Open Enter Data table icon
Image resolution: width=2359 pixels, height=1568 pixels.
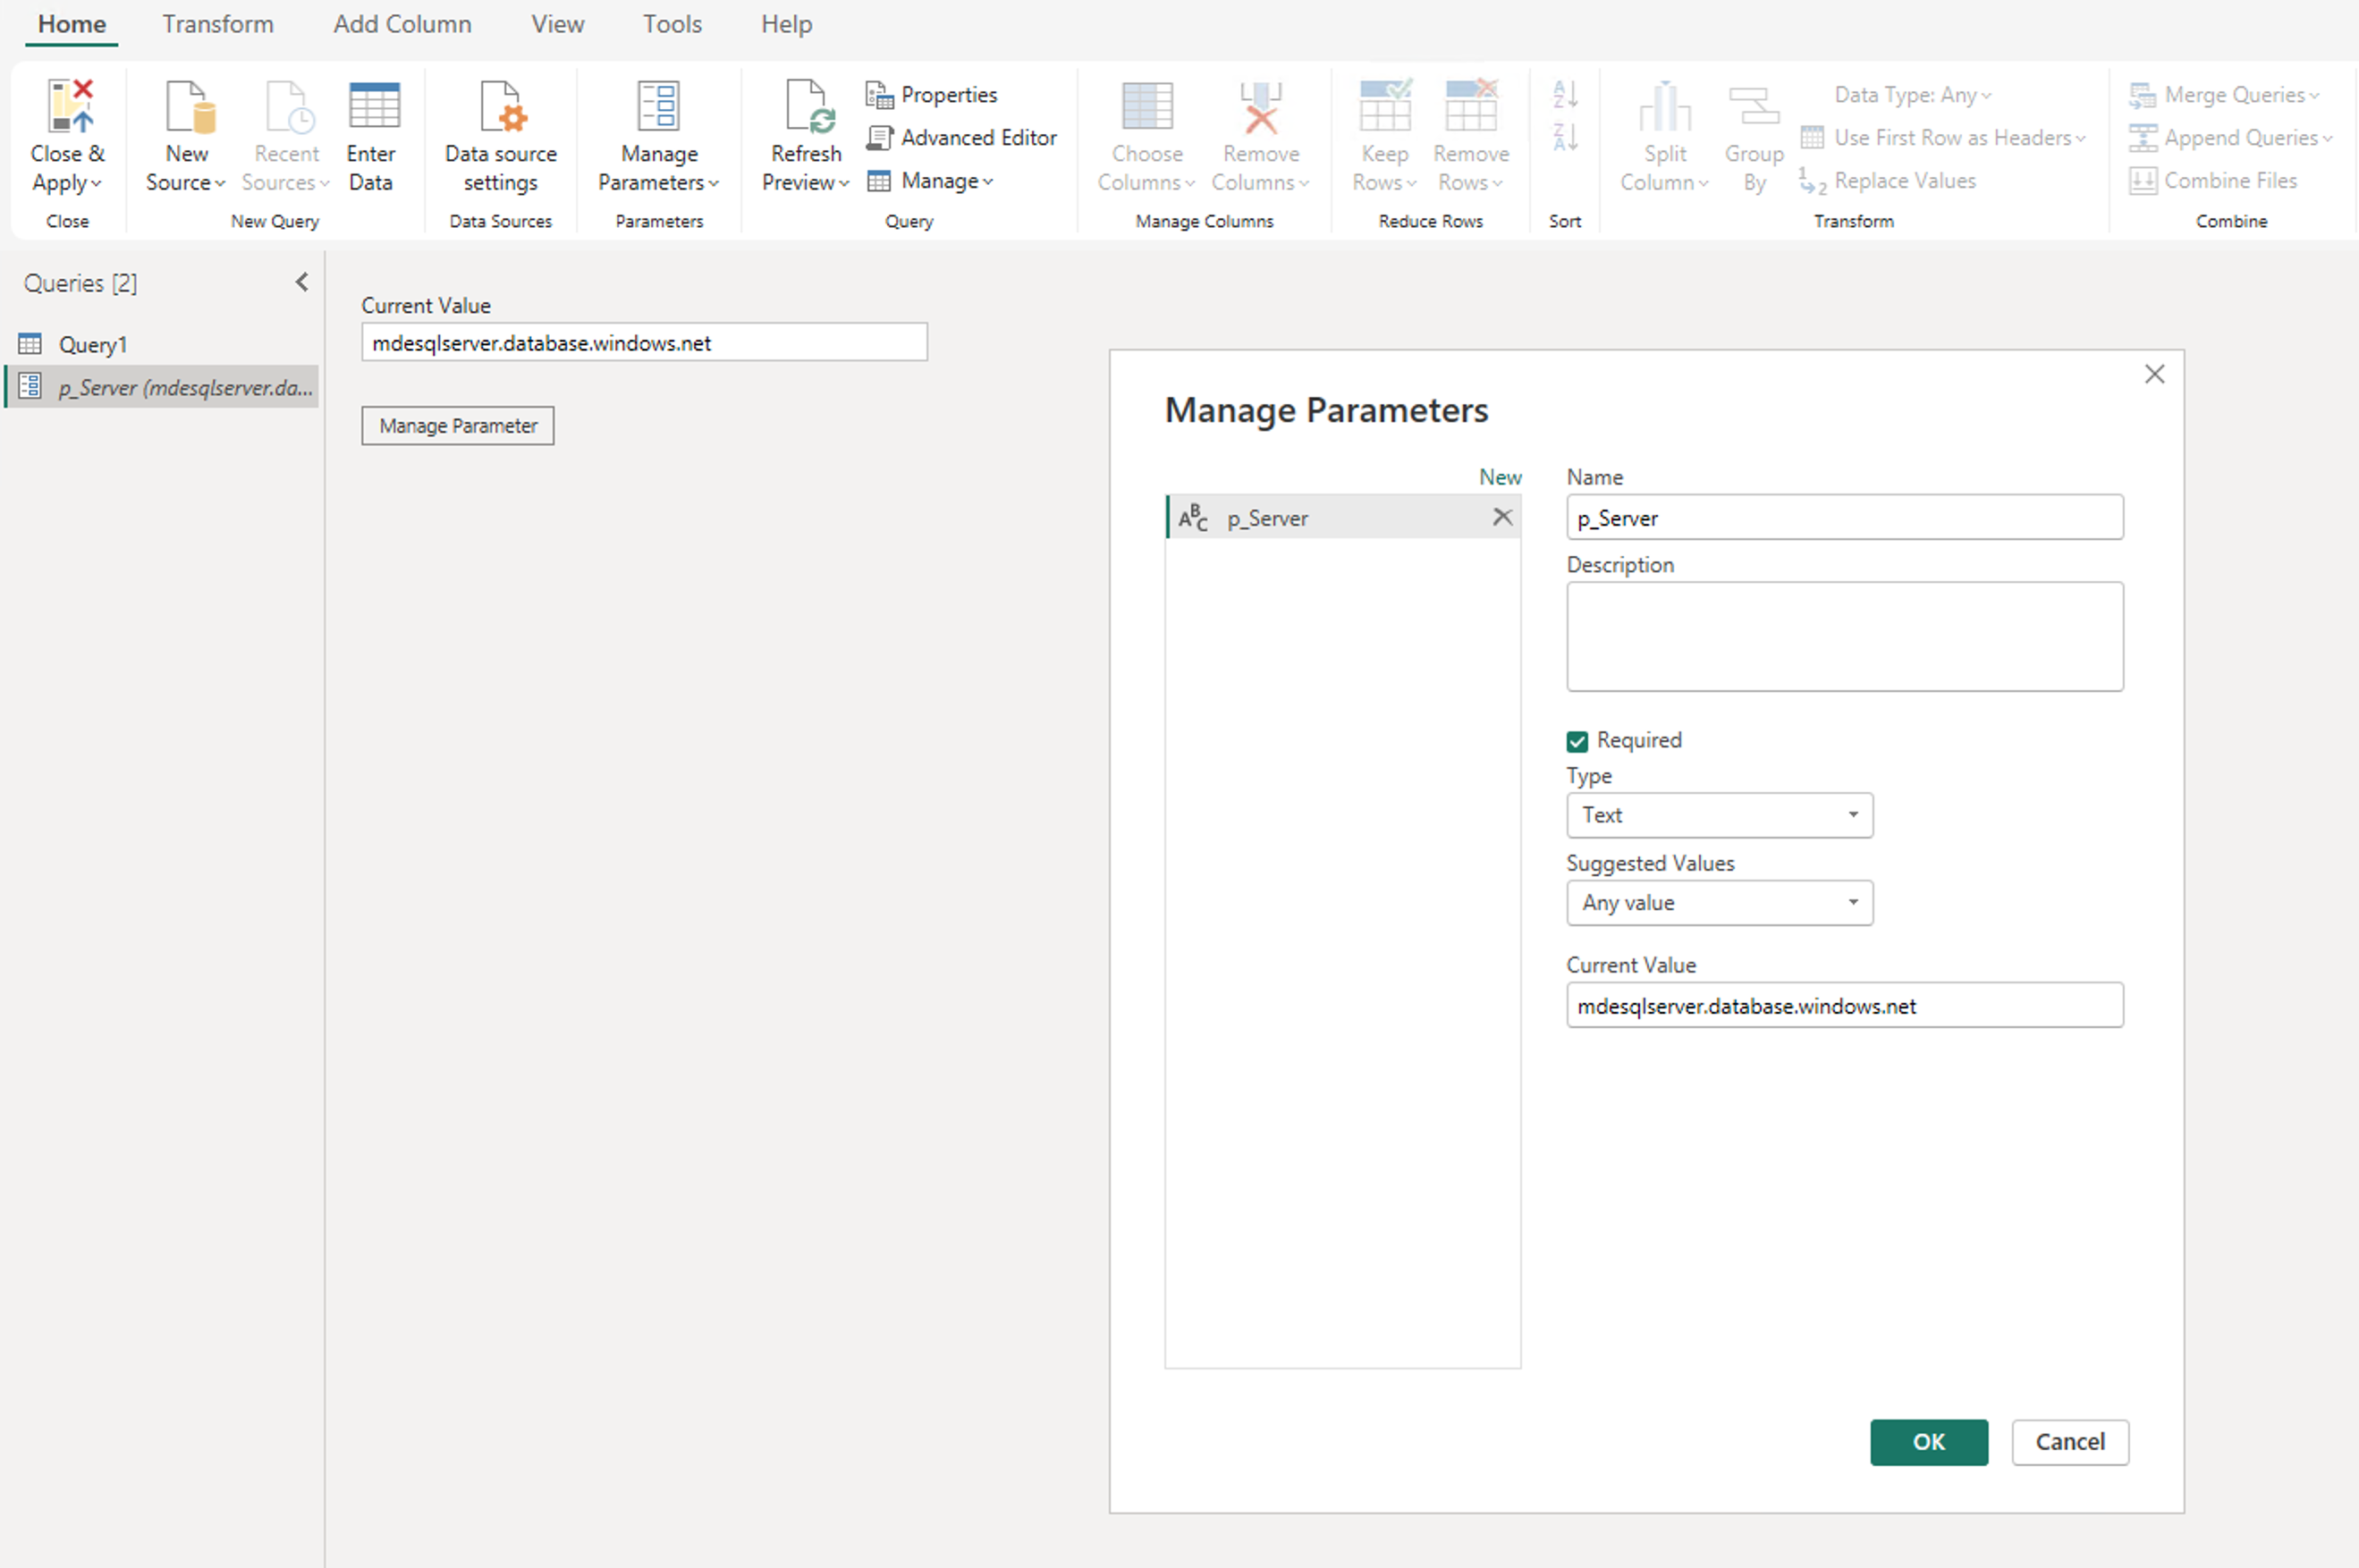pos(373,108)
